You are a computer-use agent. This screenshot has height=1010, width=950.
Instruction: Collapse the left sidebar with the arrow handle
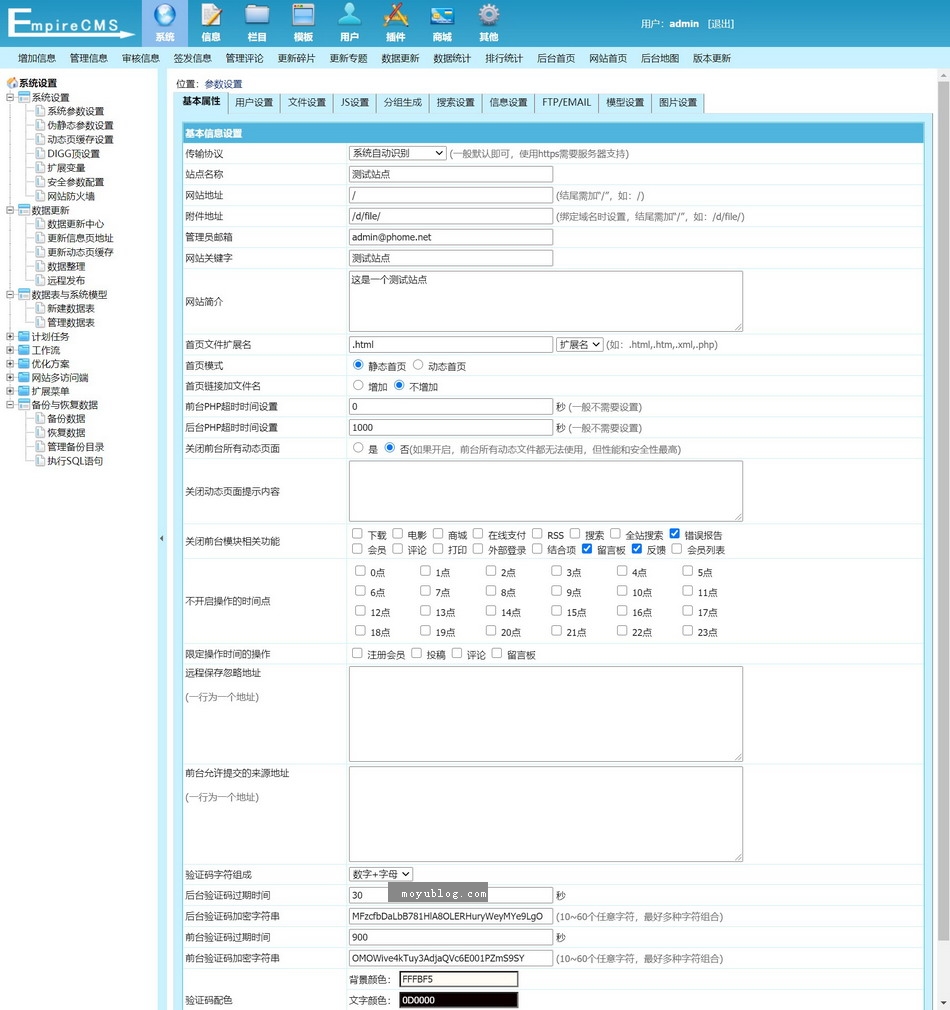pos(161,538)
